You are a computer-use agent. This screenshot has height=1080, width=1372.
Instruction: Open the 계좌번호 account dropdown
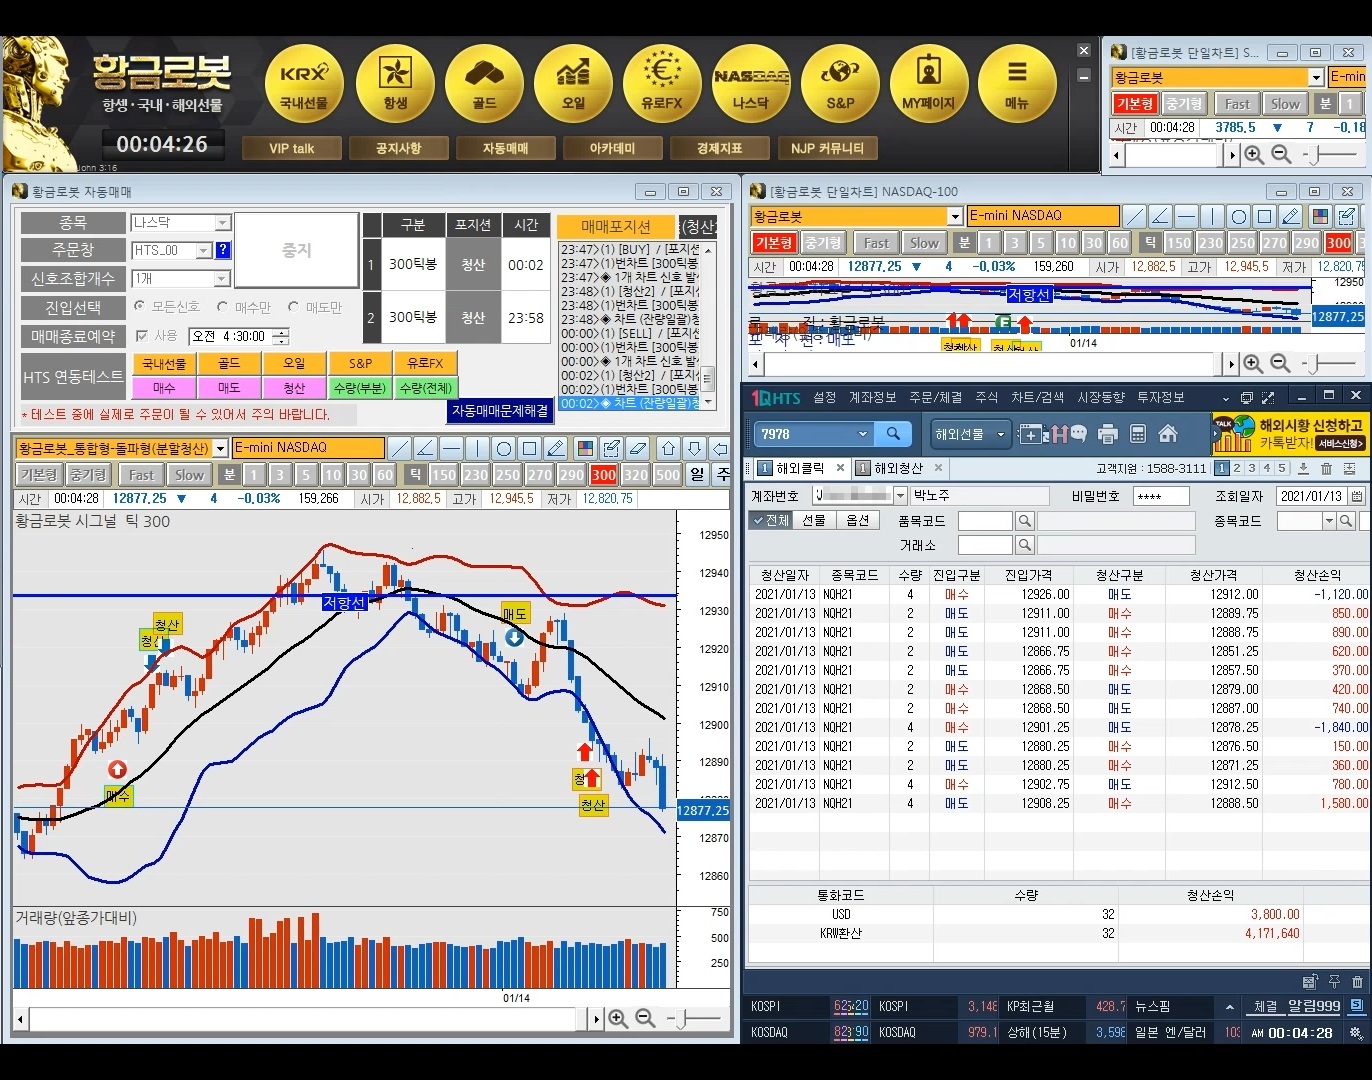coord(900,495)
